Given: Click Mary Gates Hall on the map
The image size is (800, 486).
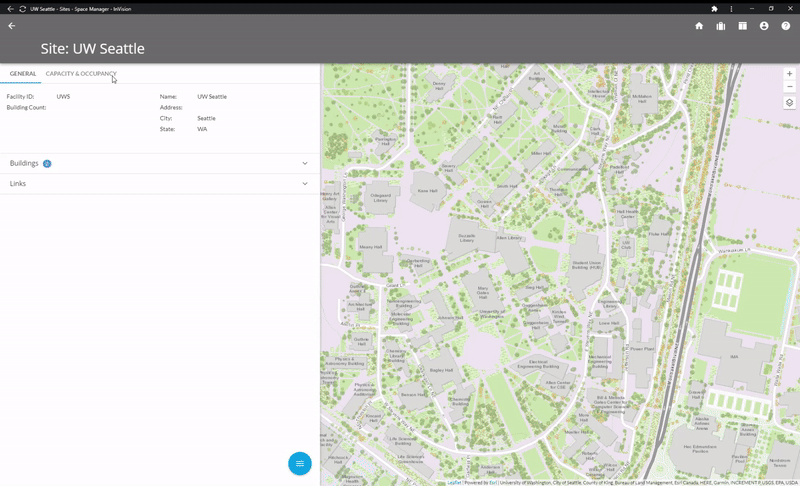Looking at the screenshot, I should click(482, 293).
